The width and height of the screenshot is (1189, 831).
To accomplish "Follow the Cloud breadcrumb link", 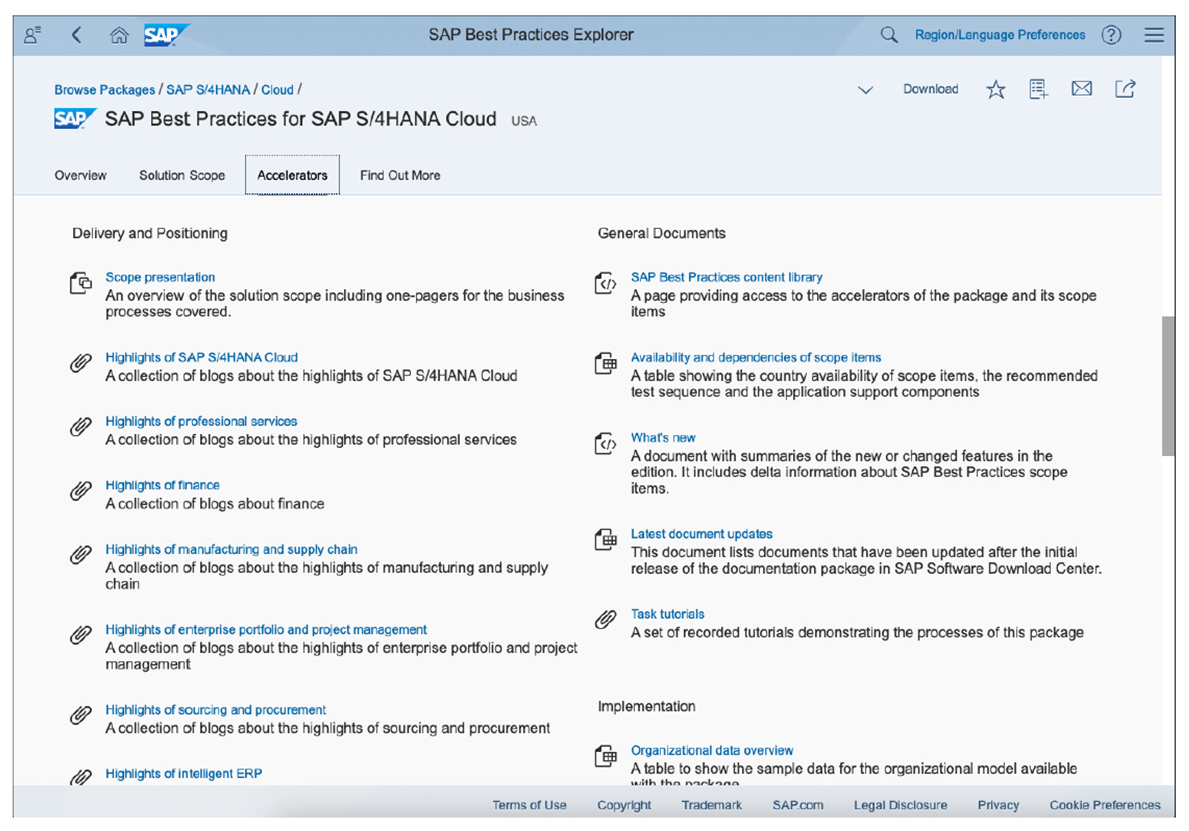I will coord(277,89).
